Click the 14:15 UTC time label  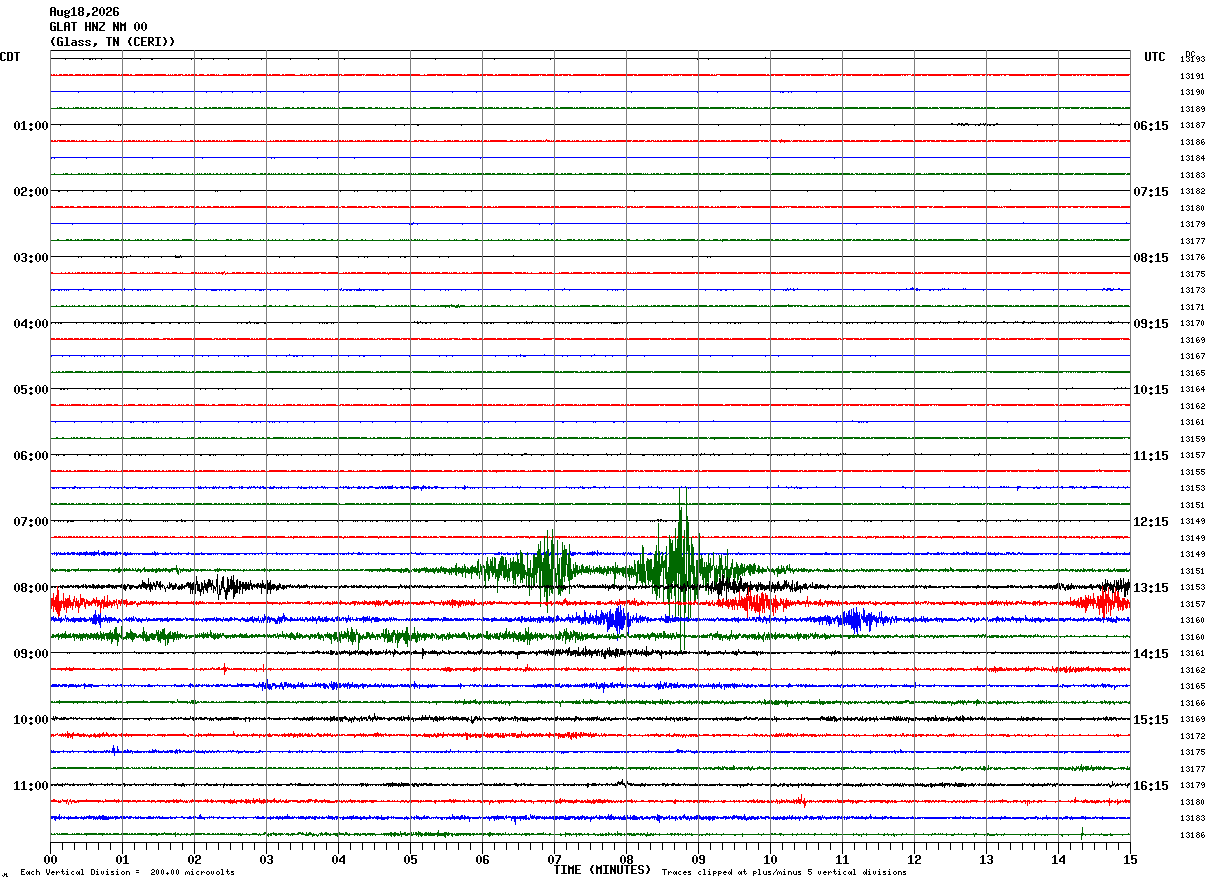pos(1151,654)
